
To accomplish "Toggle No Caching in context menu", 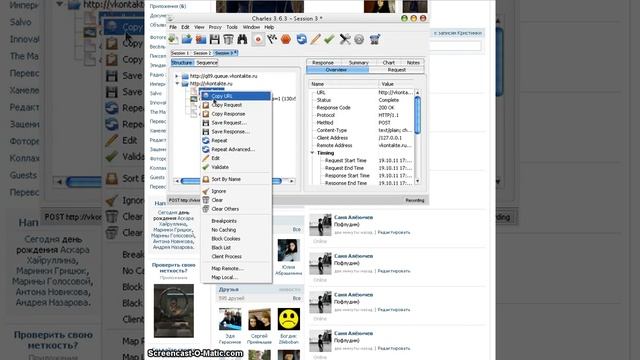I will (236, 230).
